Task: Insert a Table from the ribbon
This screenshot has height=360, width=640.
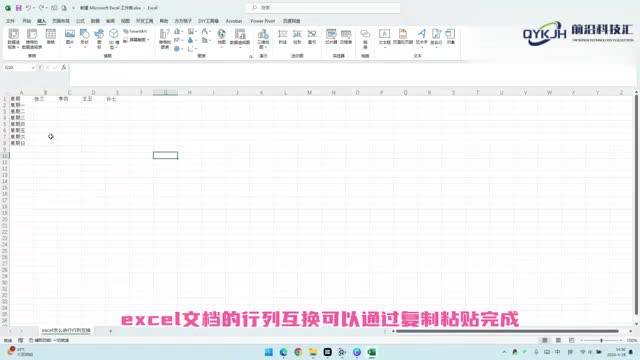Action: 51,37
